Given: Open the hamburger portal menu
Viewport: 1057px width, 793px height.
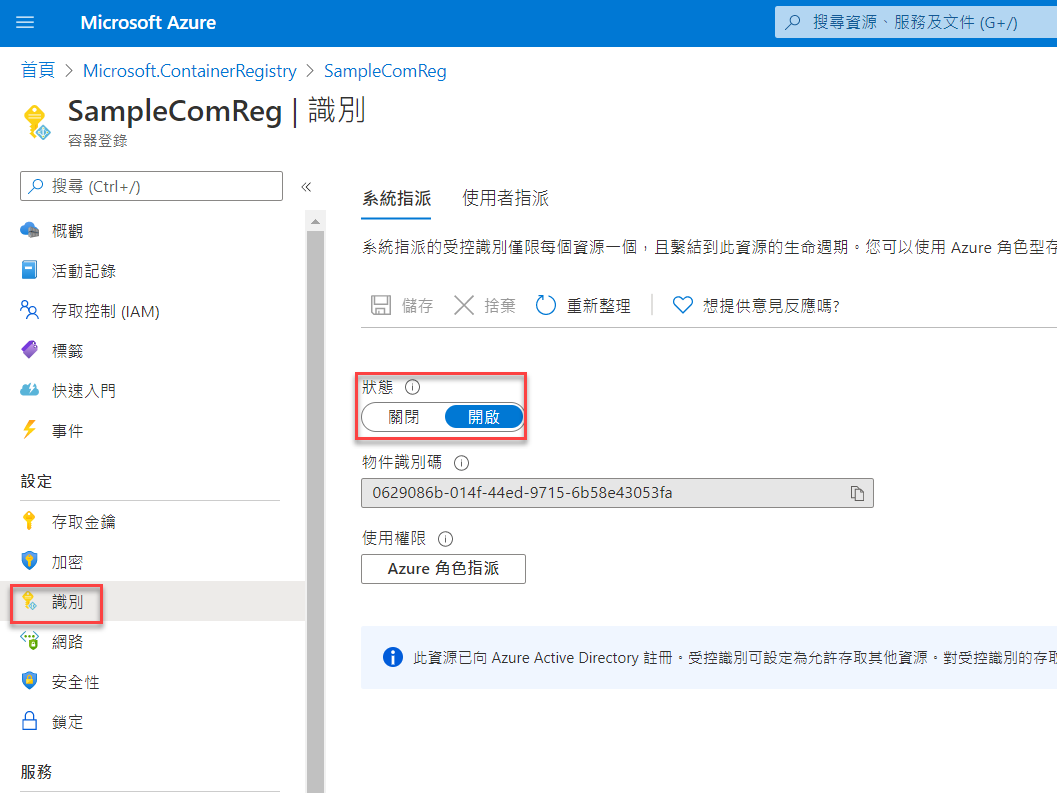Looking at the screenshot, I should [x=25, y=22].
